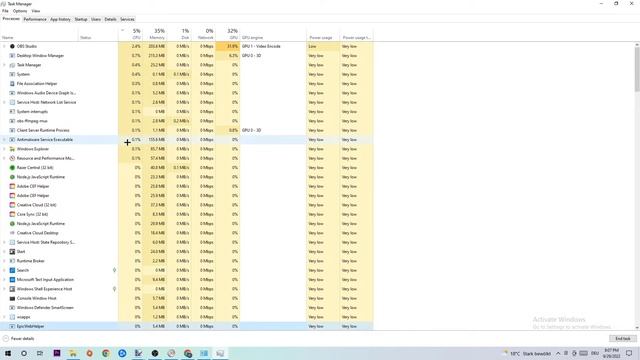
Task: Open the Options menu
Action: point(20,11)
